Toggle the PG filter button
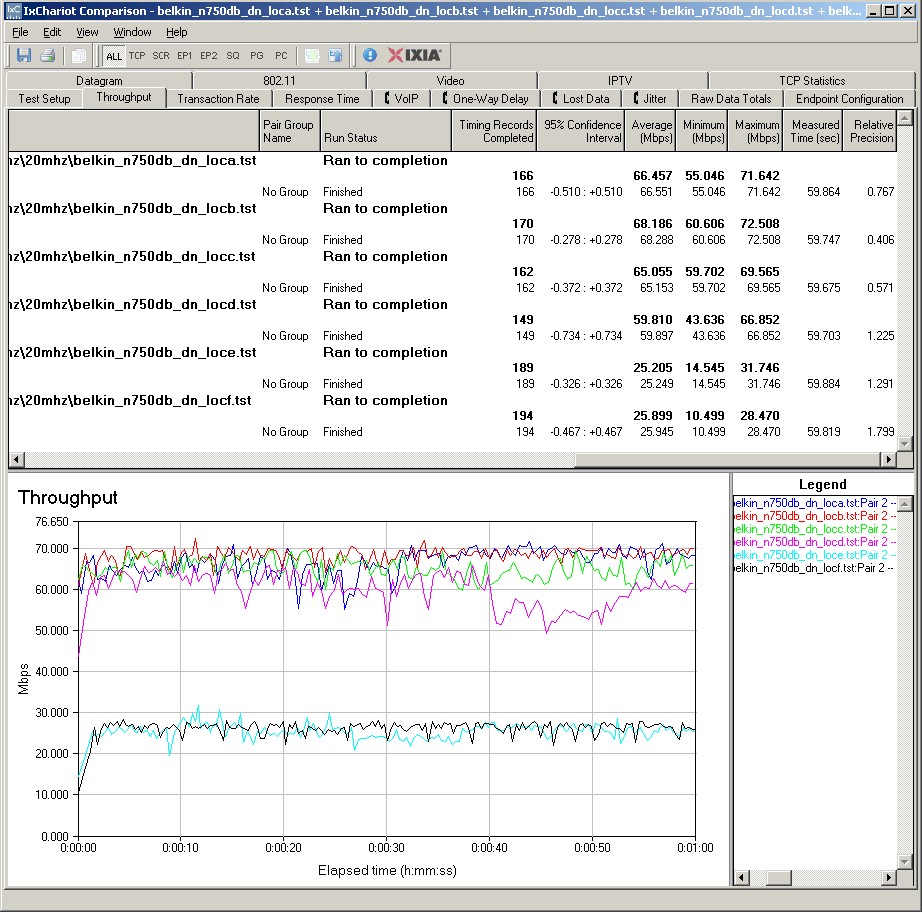 click(257, 56)
